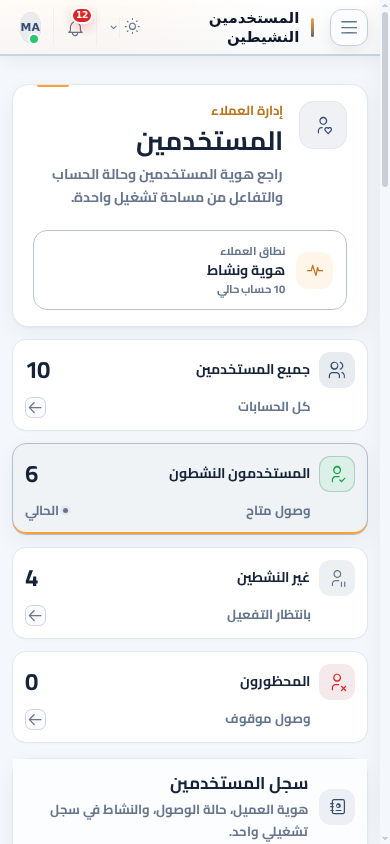Image resolution: width=390 pixels, height=844 pixels.
Task: Select the المحظورون filter card
Action: pyautogui.click(x=190, y=697)
